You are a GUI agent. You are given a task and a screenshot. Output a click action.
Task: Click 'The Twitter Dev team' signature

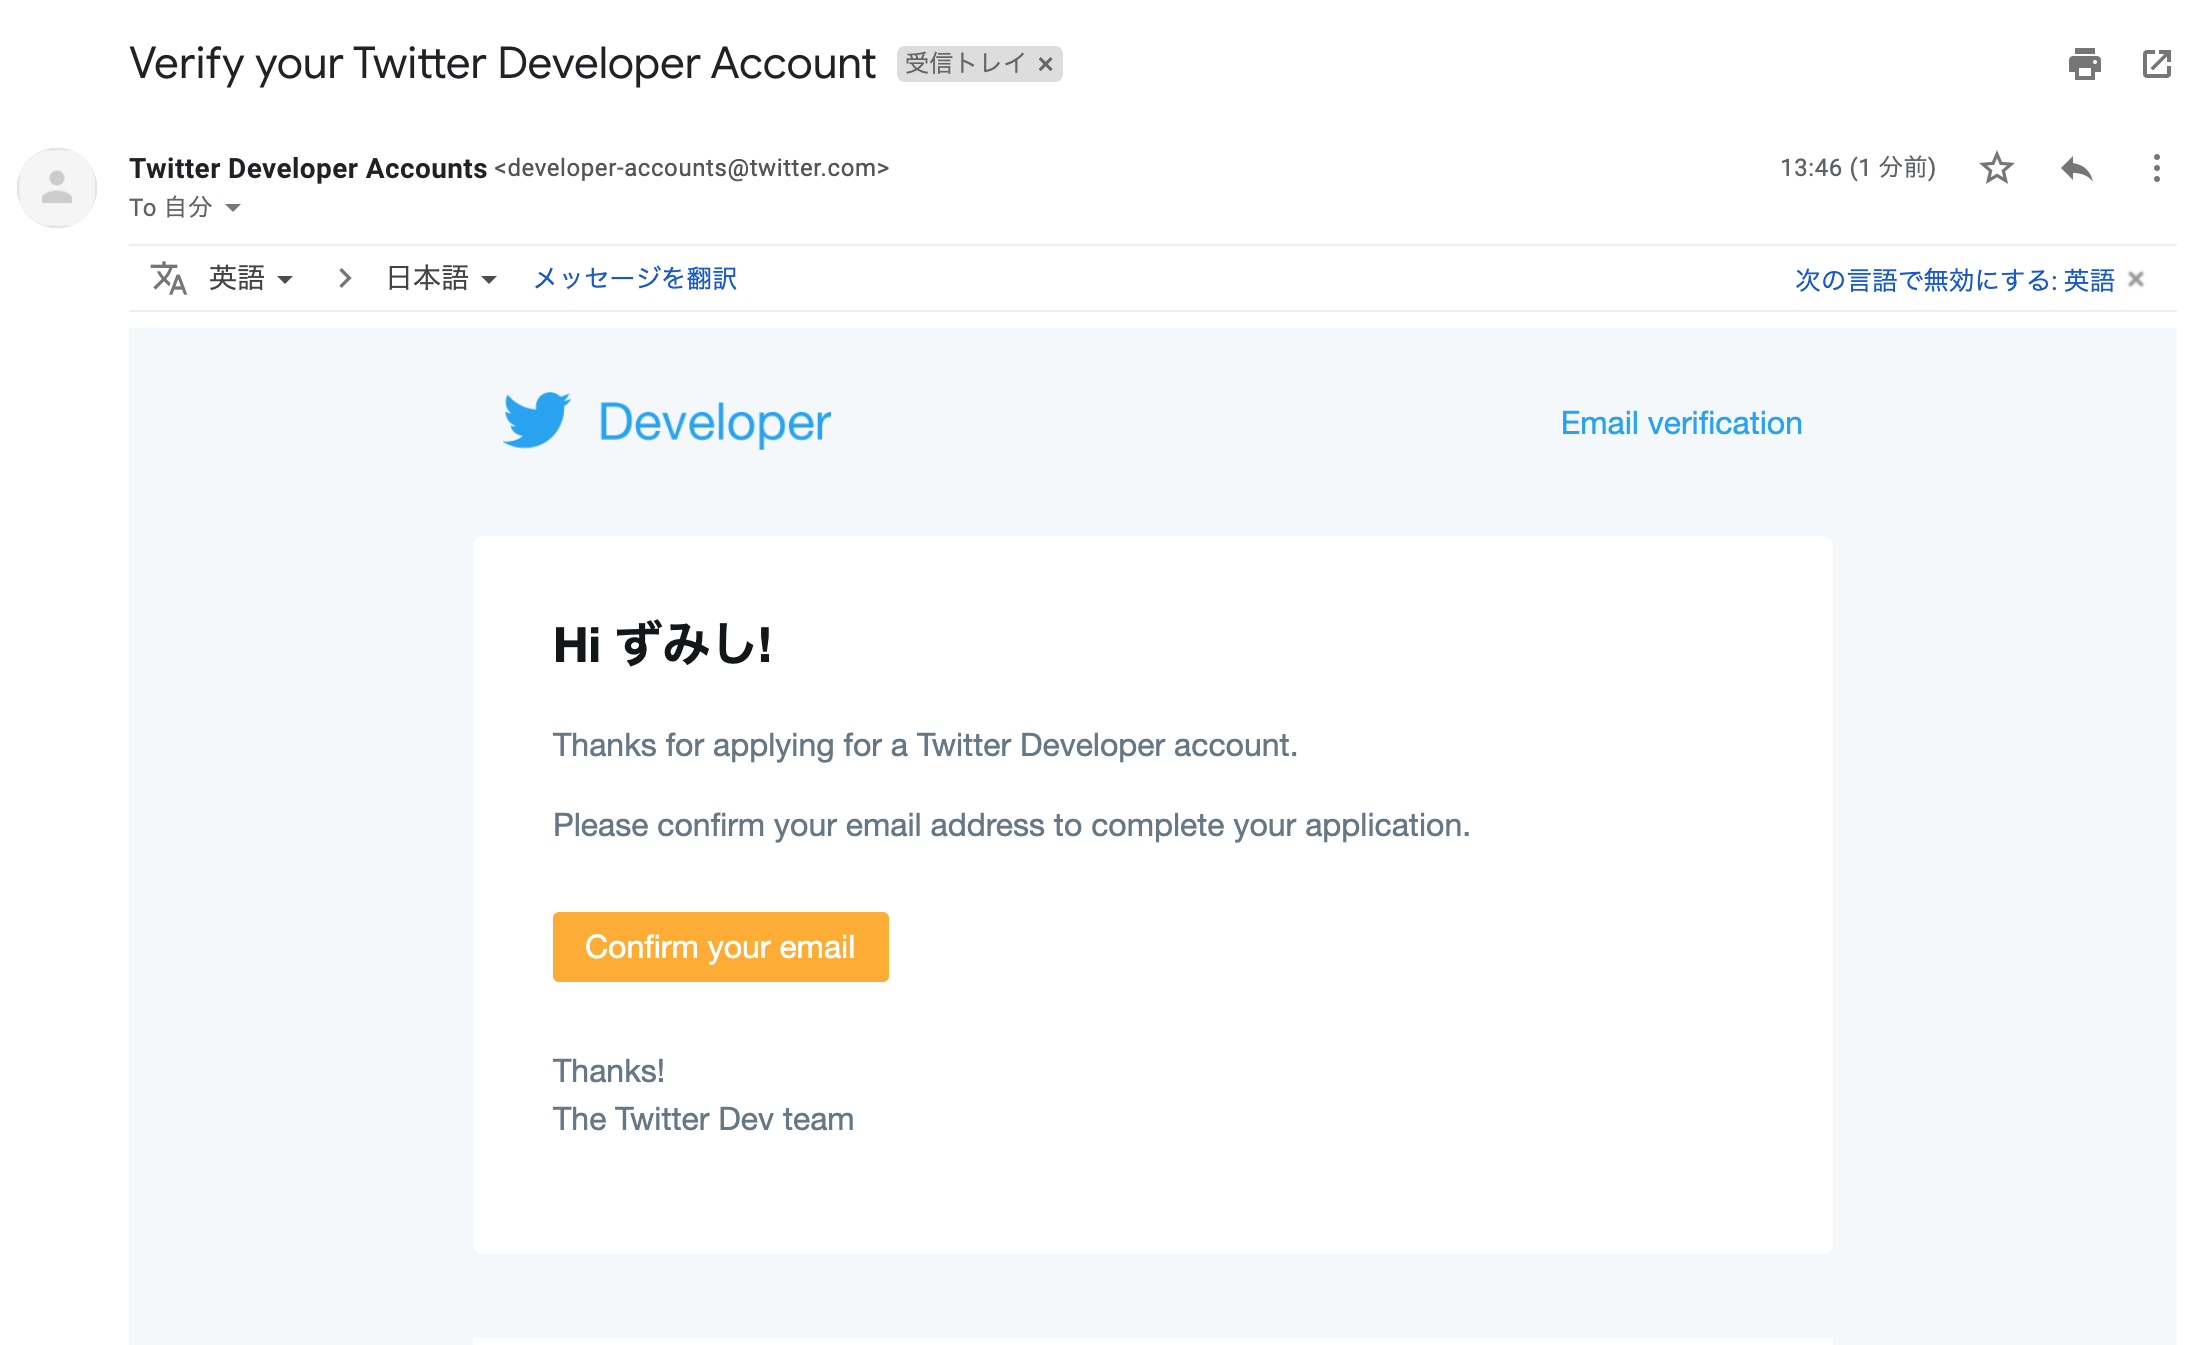click(x=703, y=1119)
